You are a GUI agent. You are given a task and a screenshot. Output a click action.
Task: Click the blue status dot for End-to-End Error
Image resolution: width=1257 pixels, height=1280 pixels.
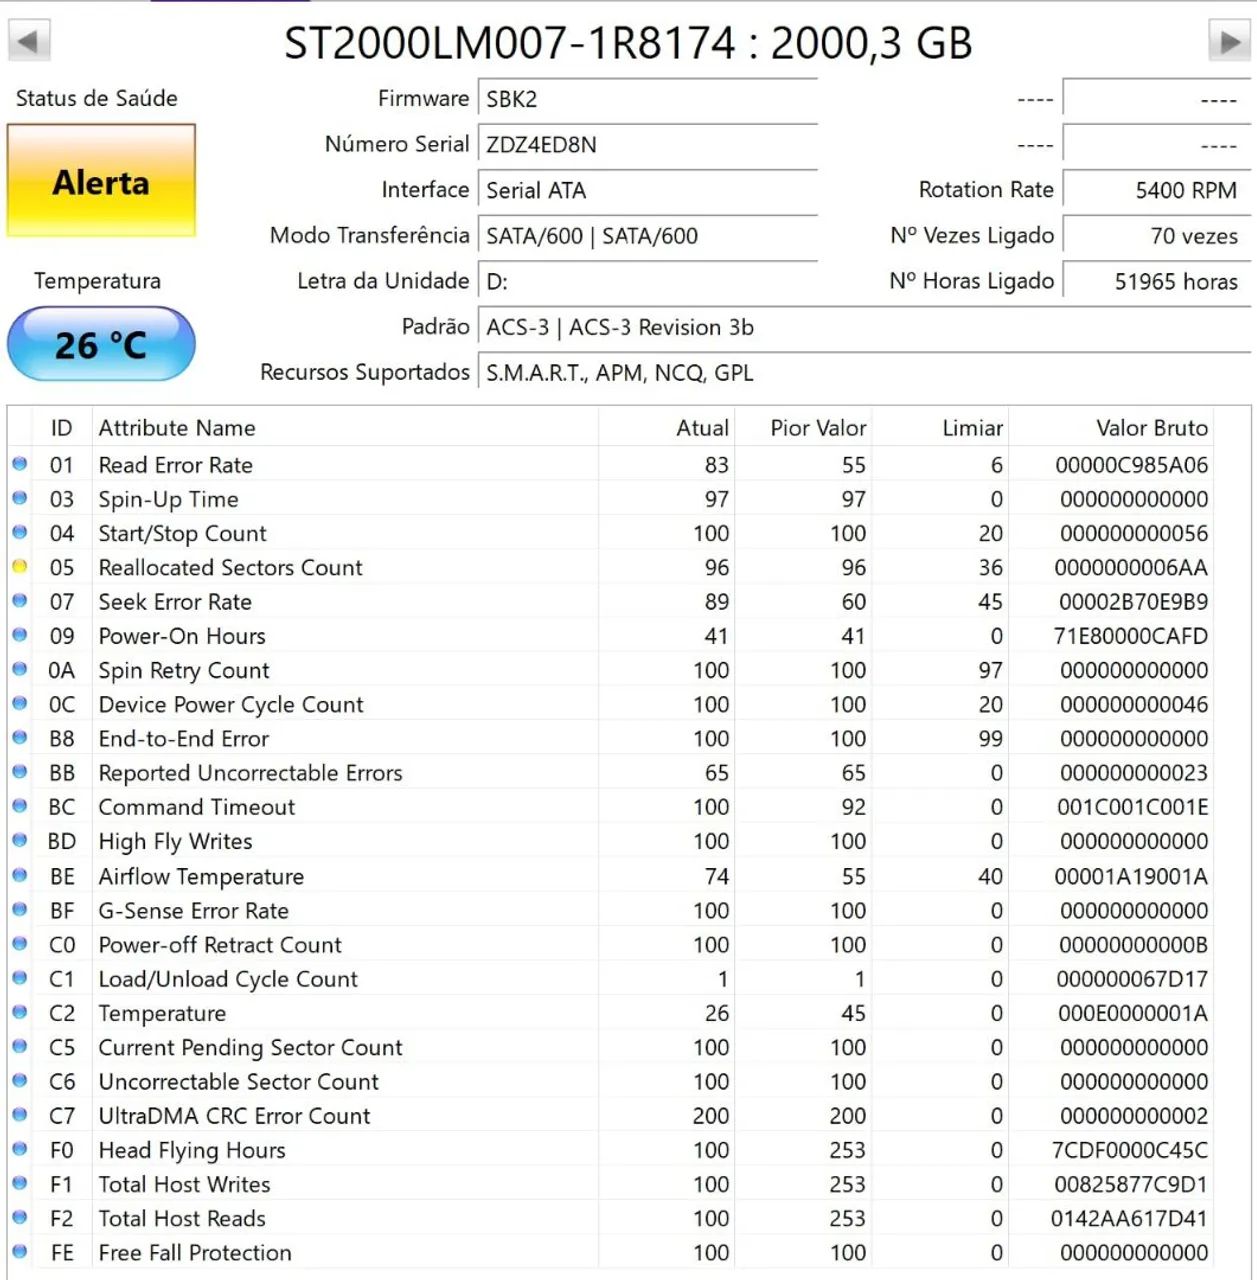[19, 738]
